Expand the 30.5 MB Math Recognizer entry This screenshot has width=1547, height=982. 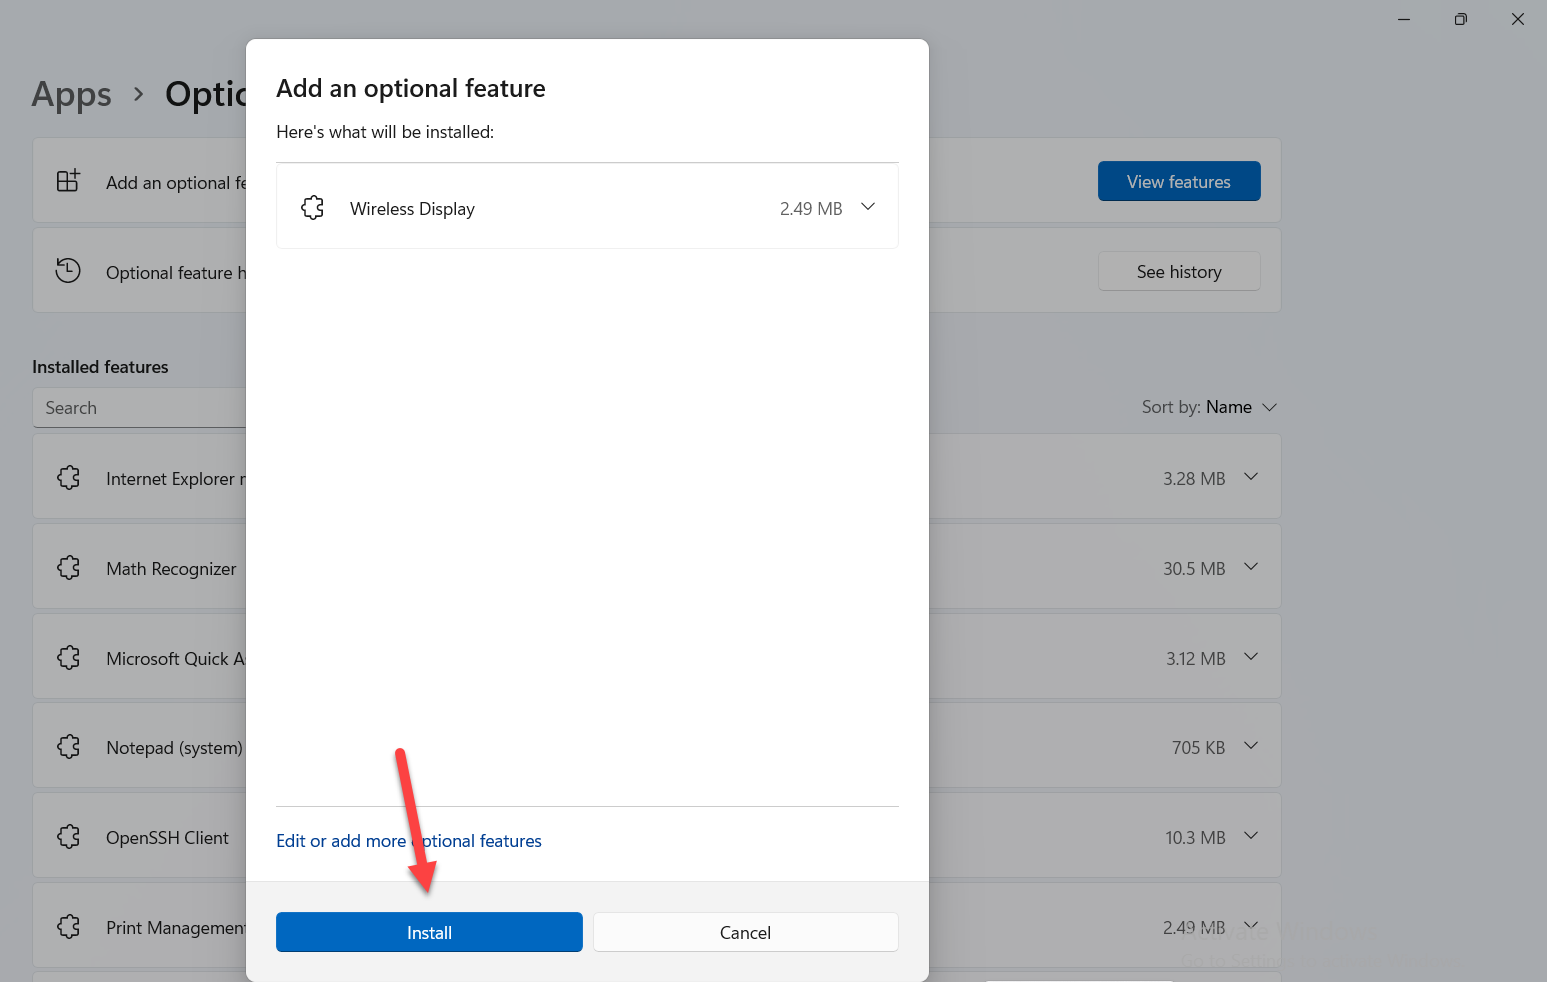click(1250, 567)
